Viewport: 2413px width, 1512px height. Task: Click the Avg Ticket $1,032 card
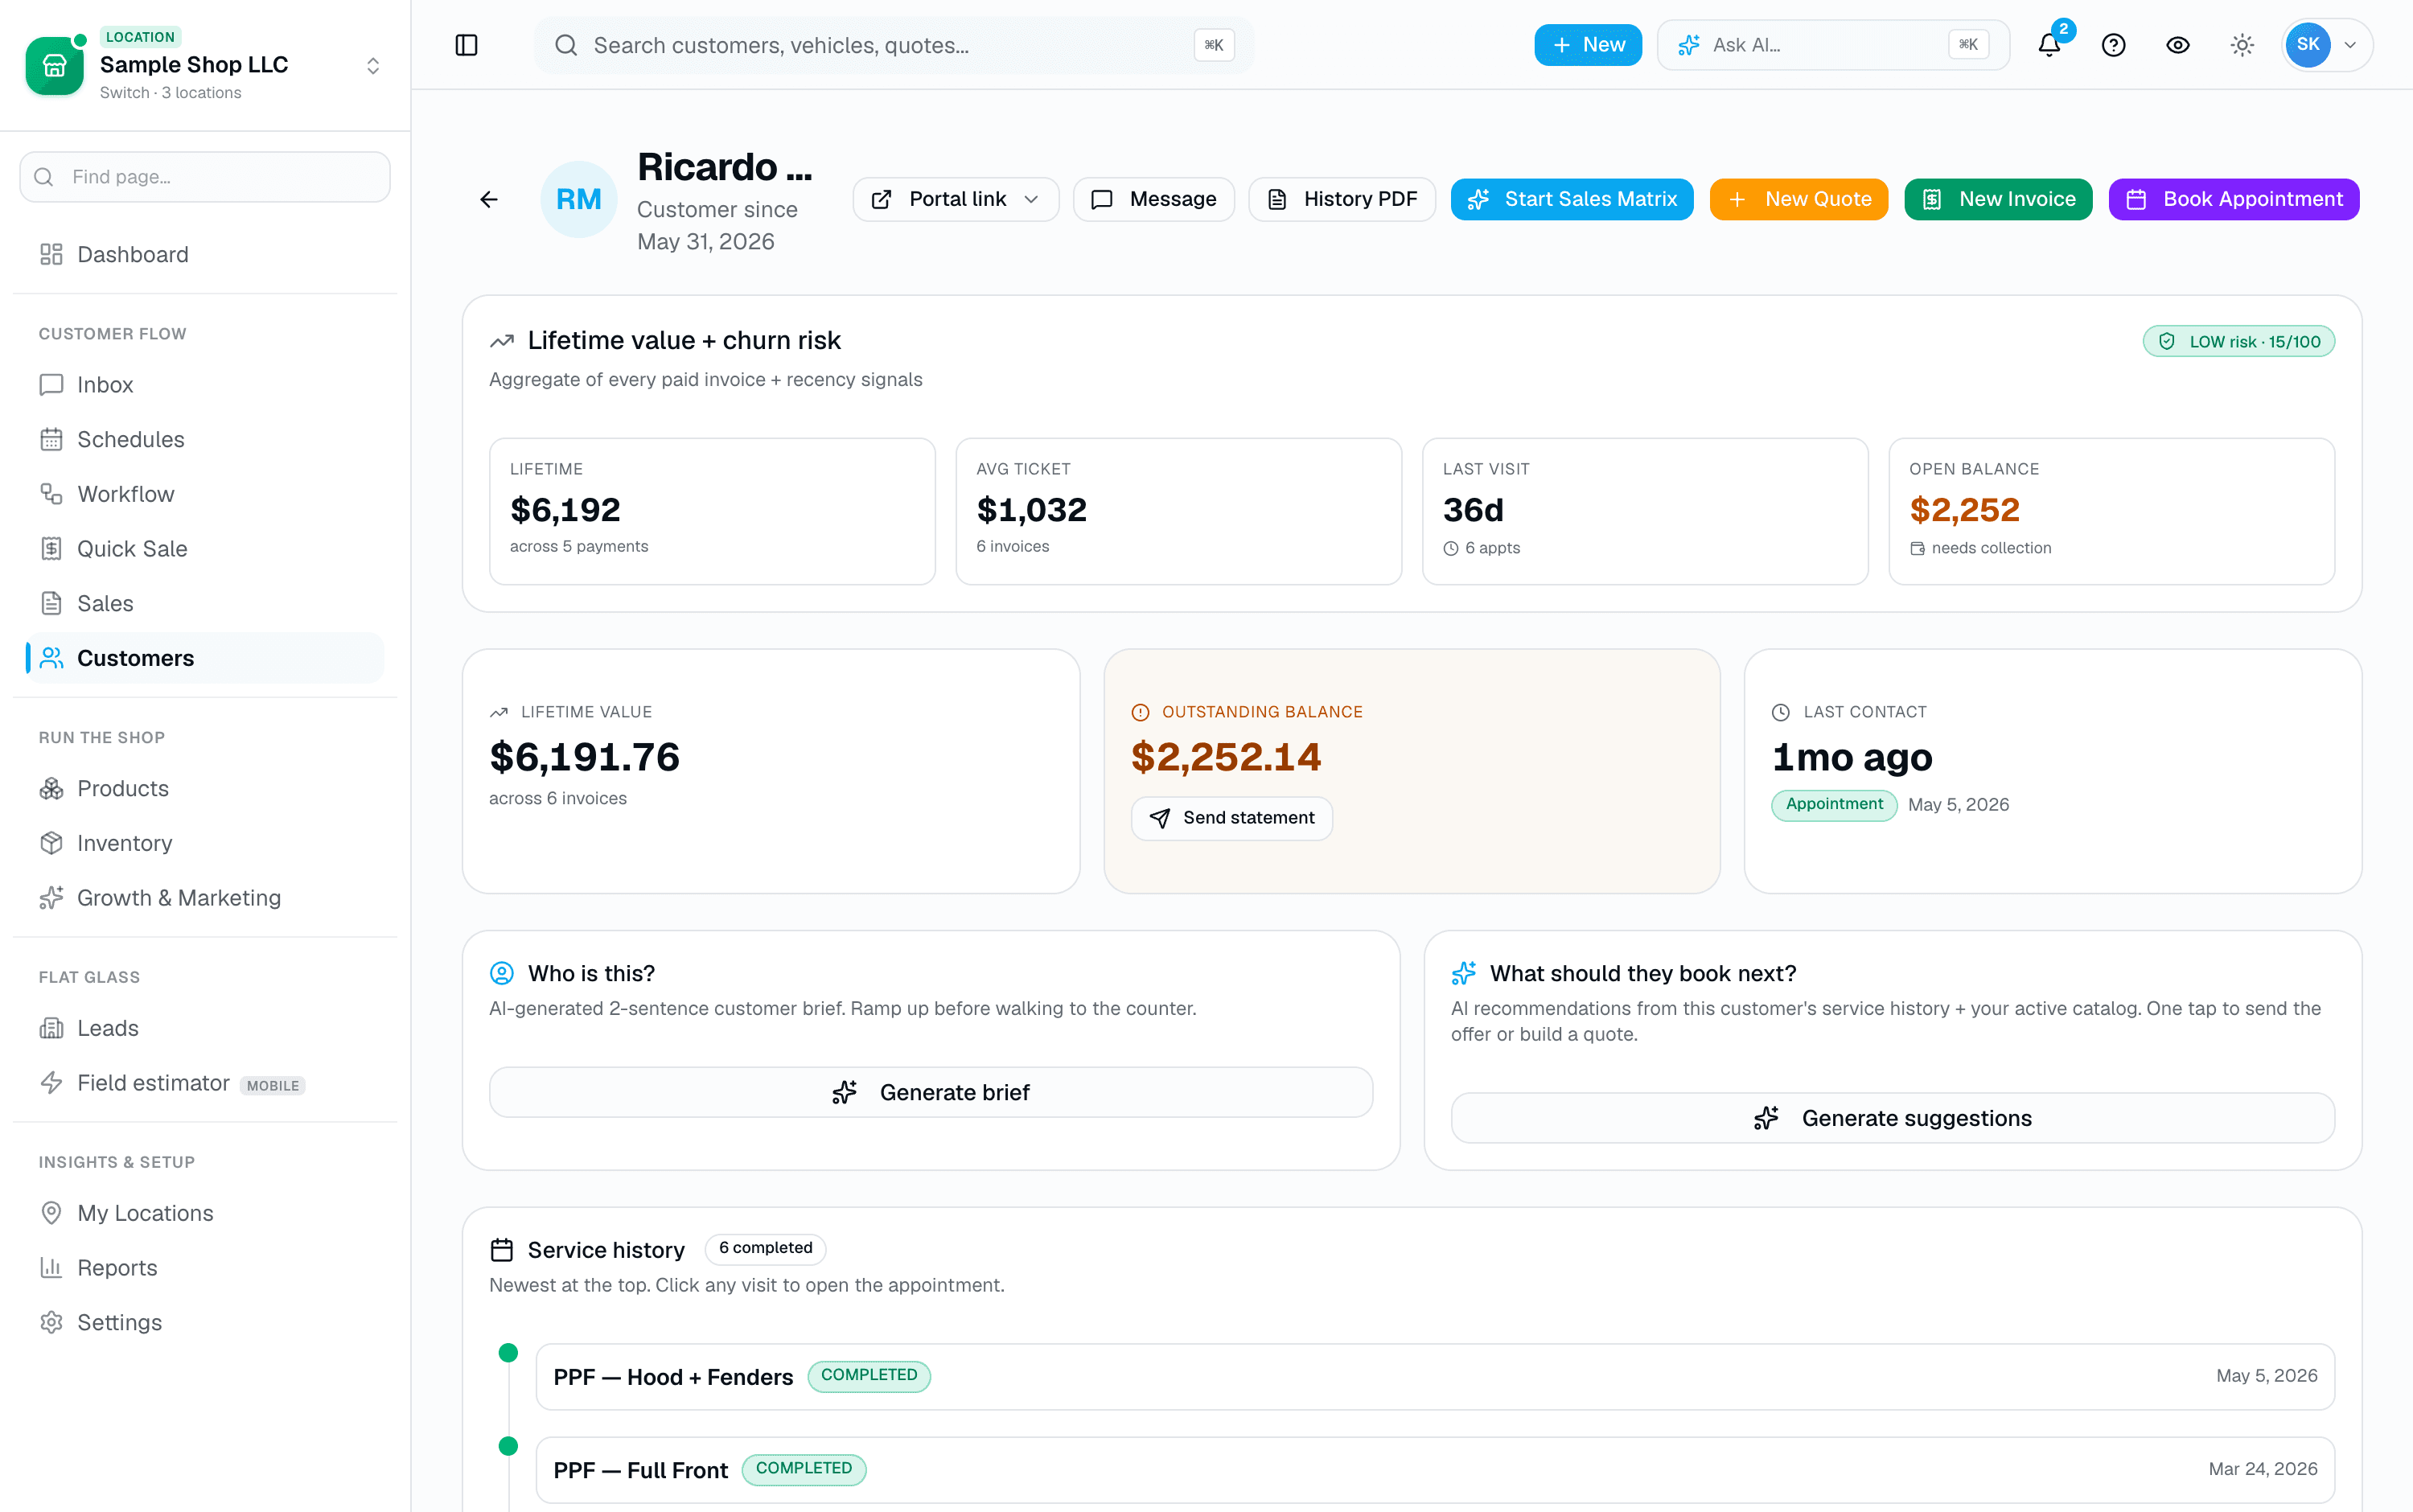pos(1179,511)
